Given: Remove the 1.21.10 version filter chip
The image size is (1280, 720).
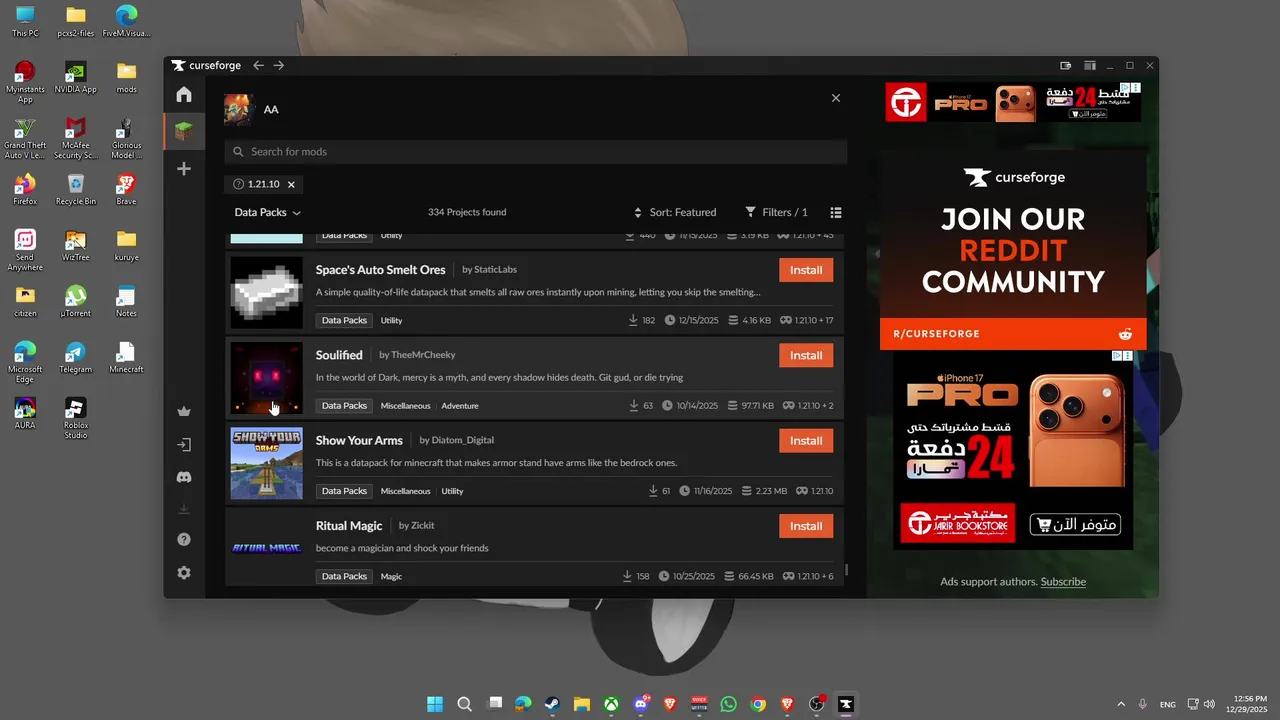Looking at the screenshot, I should pyautogui.click(x=291, y=184).
